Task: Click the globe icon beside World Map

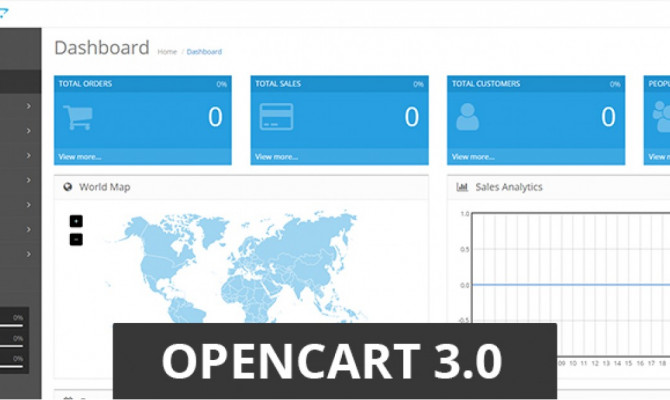Action: (68, 187)
